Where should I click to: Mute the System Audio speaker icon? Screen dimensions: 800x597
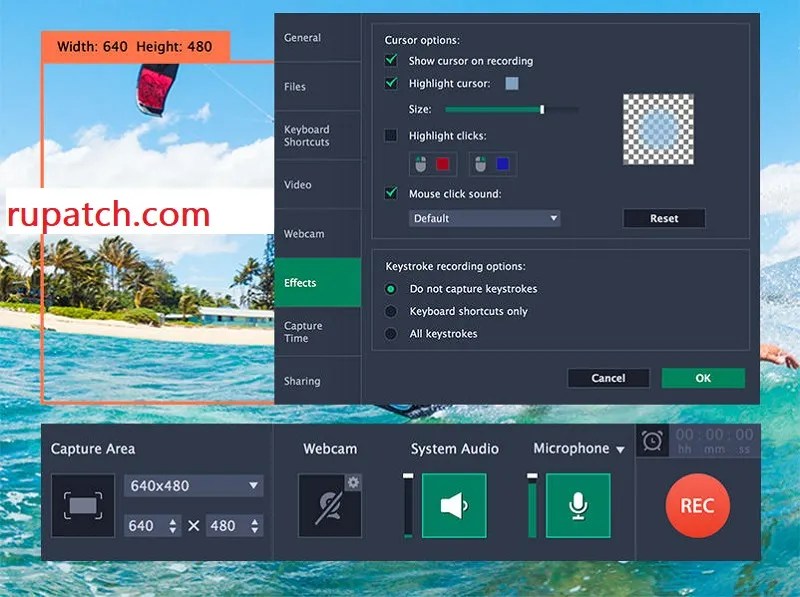[455, 506]
